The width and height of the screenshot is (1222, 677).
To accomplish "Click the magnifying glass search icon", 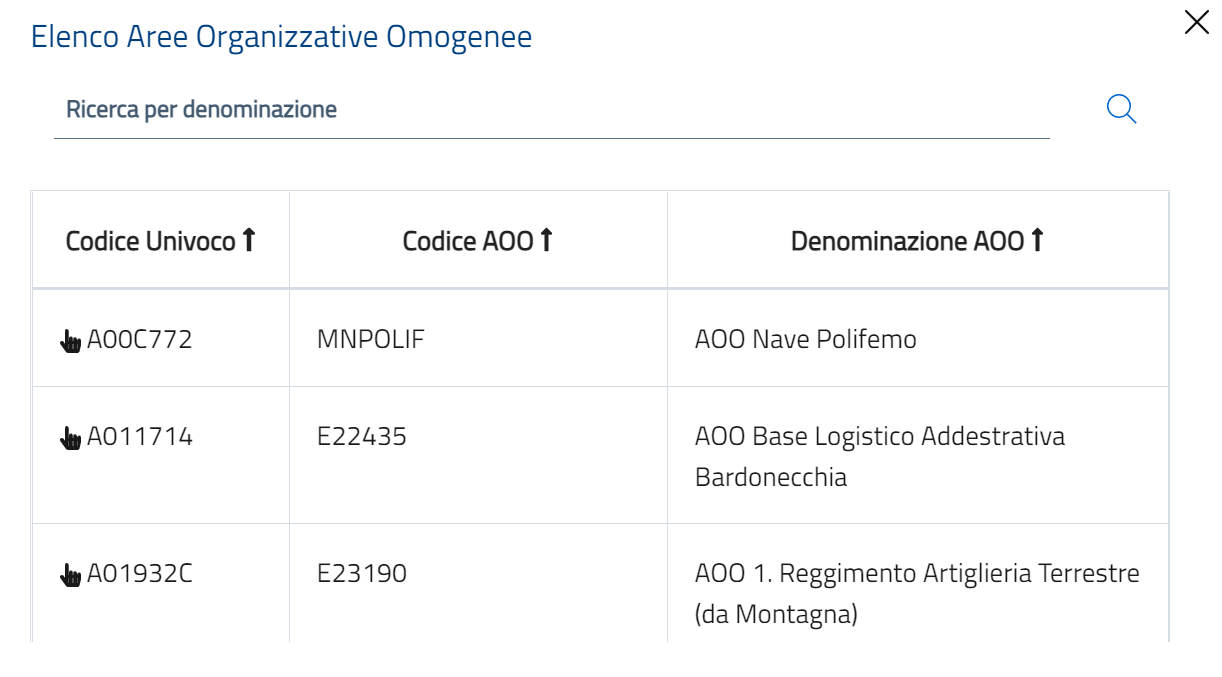I will (1120, 108).
